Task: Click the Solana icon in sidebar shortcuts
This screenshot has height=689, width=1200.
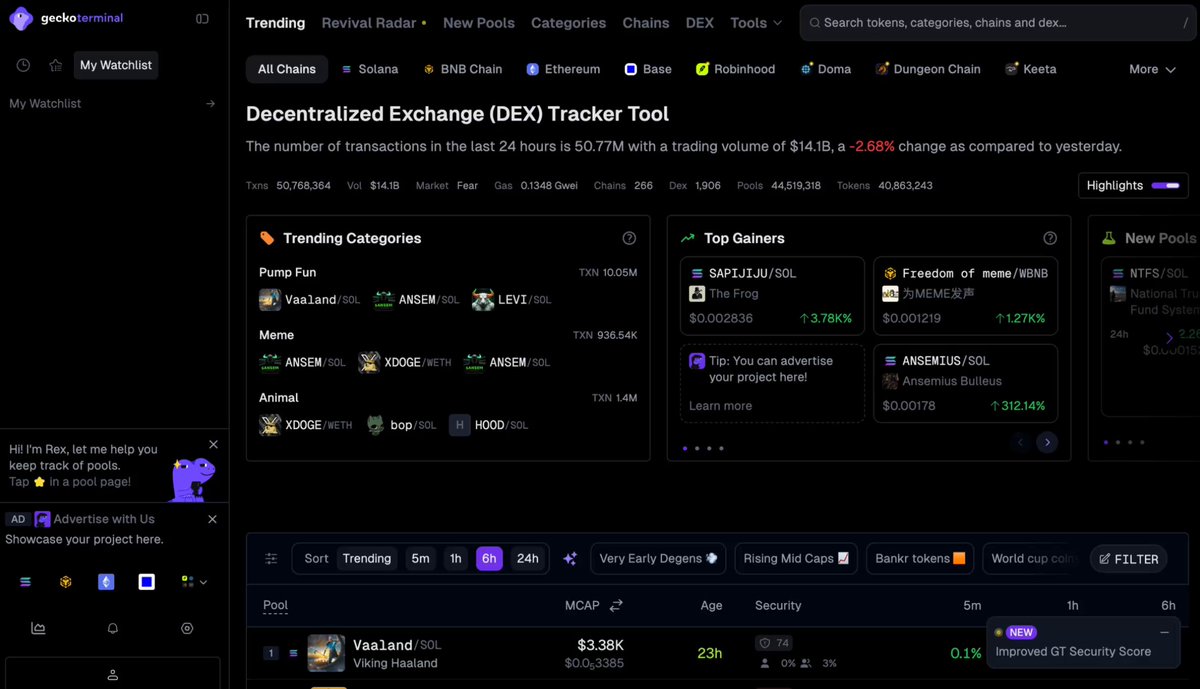Action: tap(25, 582)
